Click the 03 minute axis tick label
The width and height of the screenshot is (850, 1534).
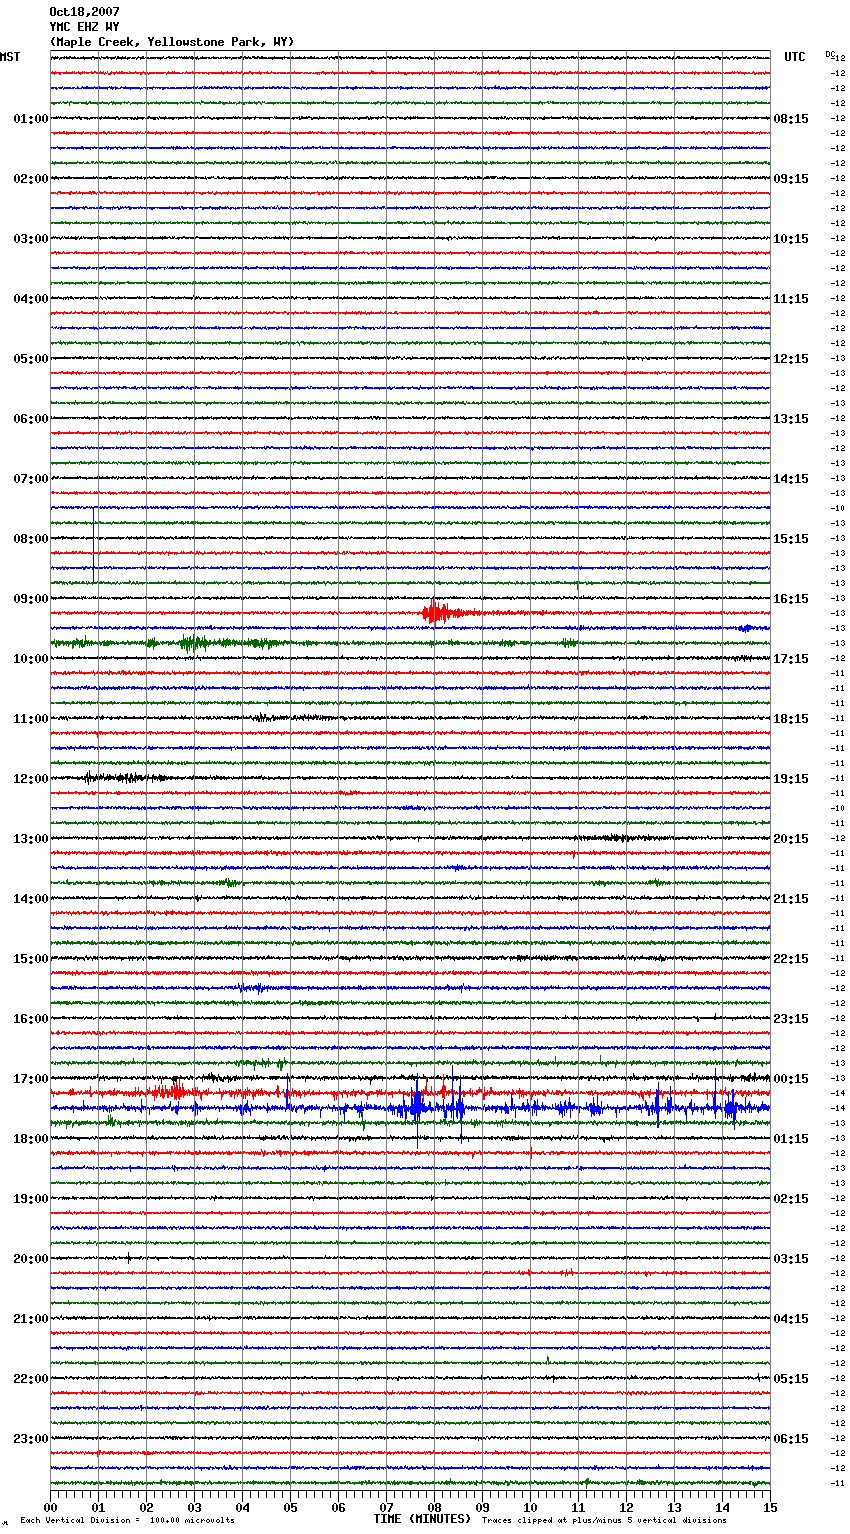[194, 1507]
